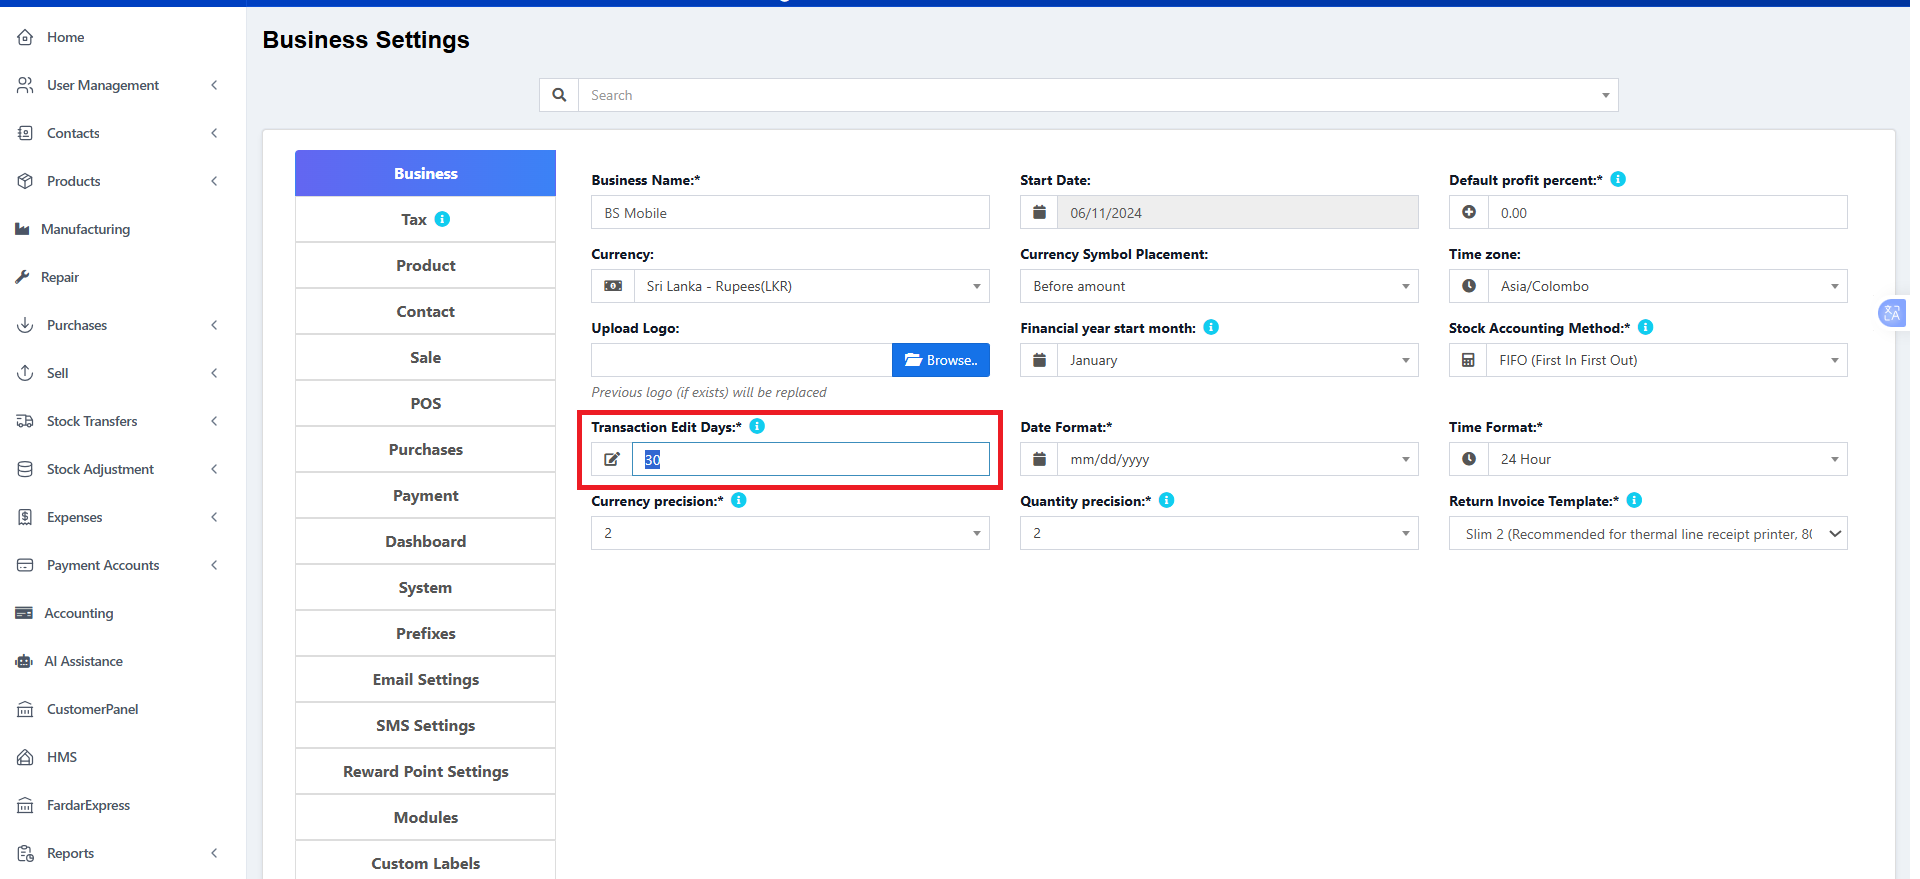Viewport: 1920px width, 879px height.
Task: Click info icon beside Currency precision
Action: [x=739, y=500]
